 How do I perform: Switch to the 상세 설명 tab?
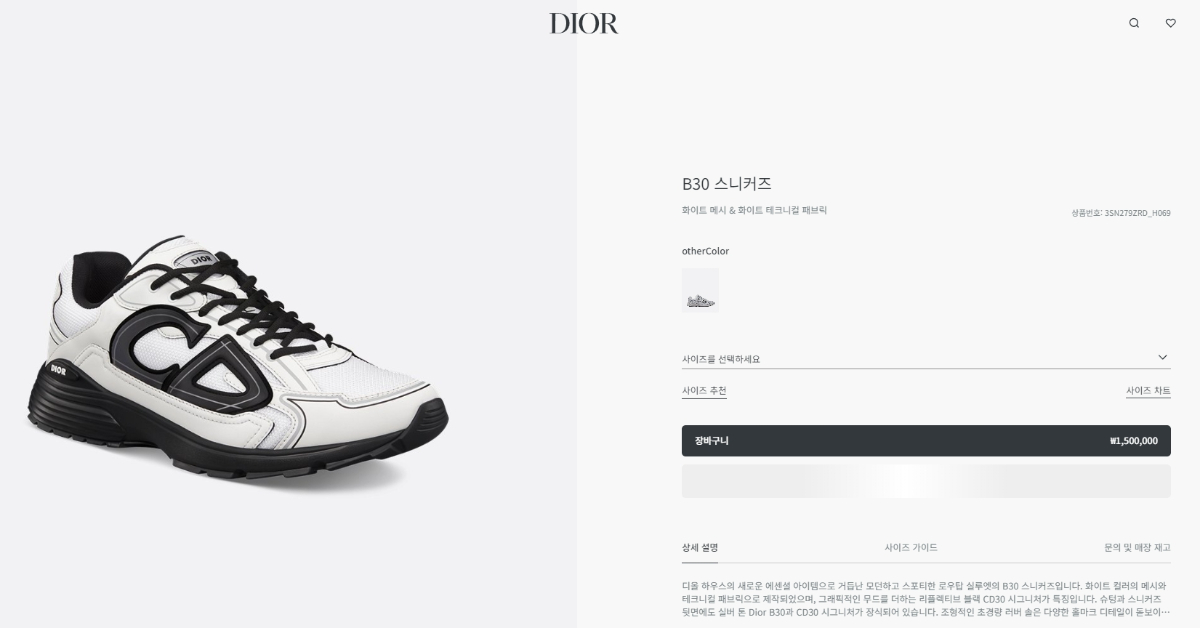(x=700, y=547)
